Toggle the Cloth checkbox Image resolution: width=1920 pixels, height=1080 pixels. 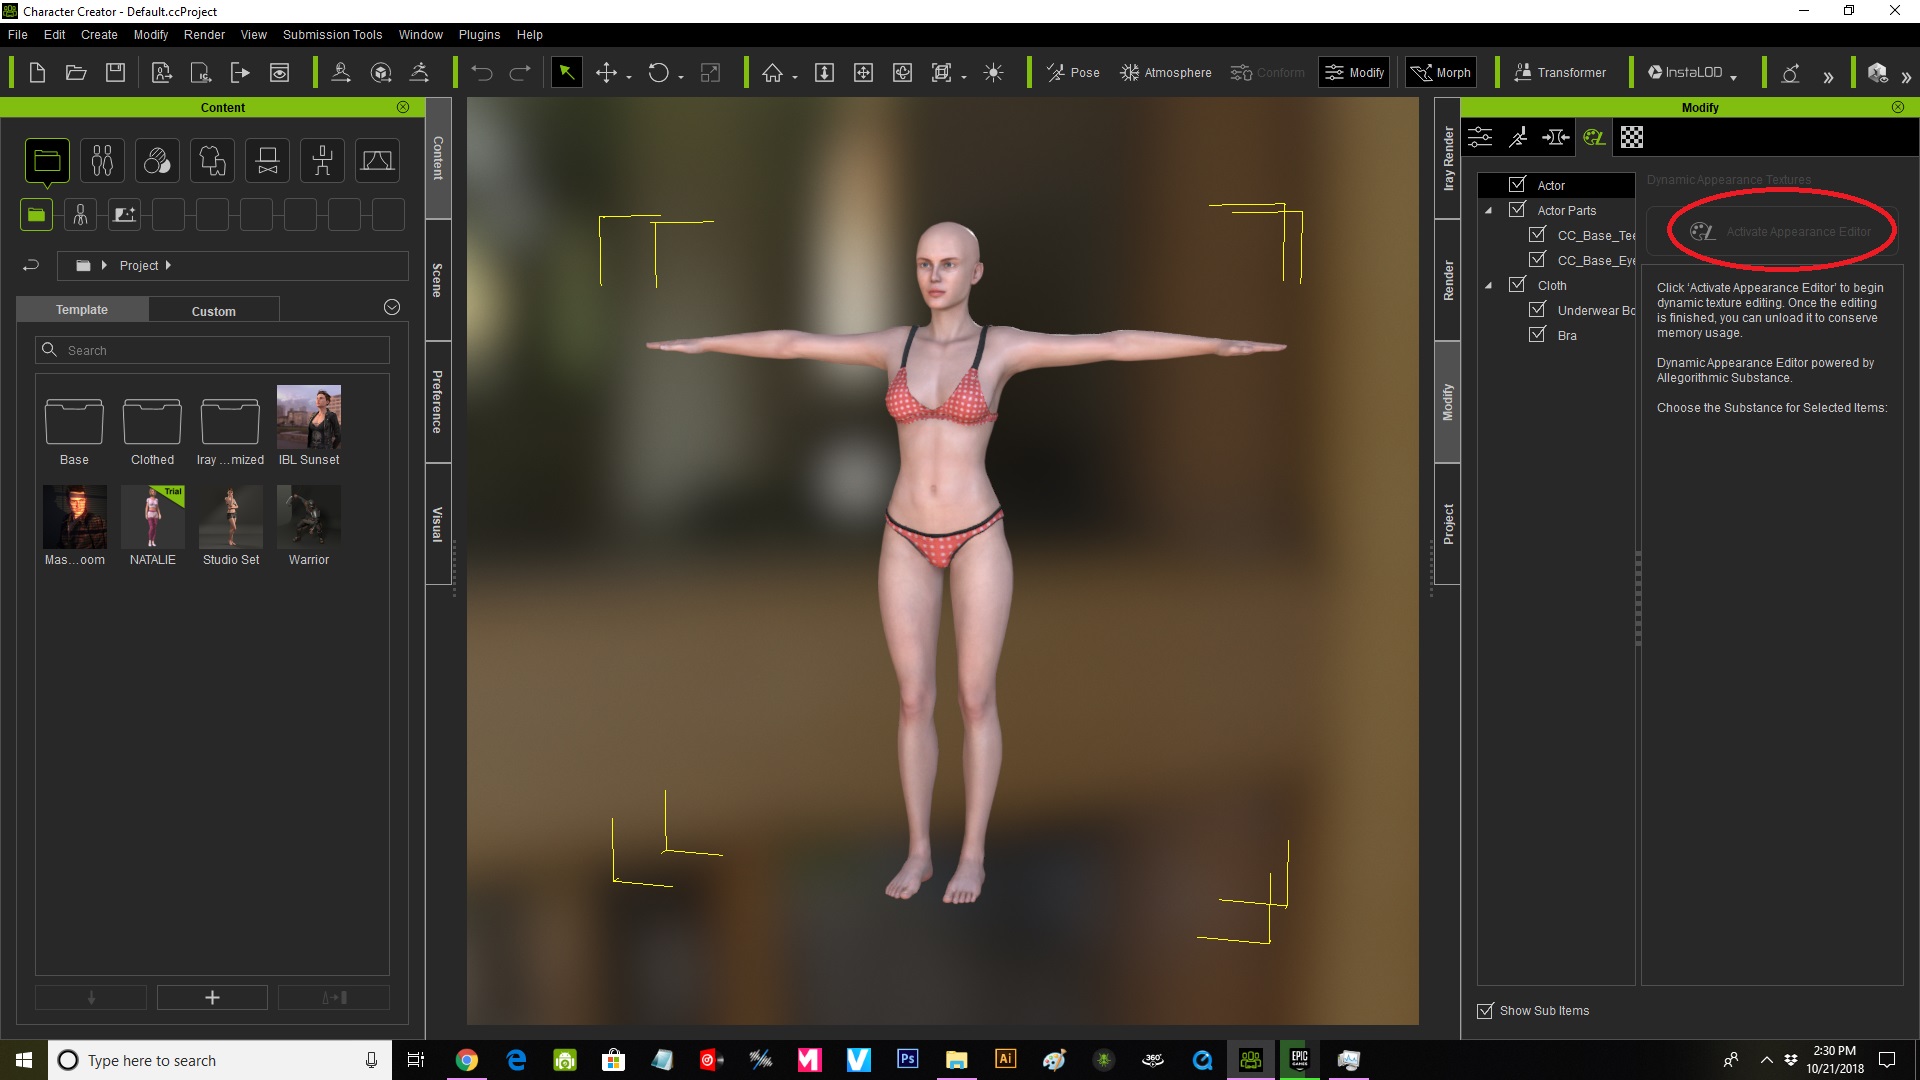tap(1517, 285)
